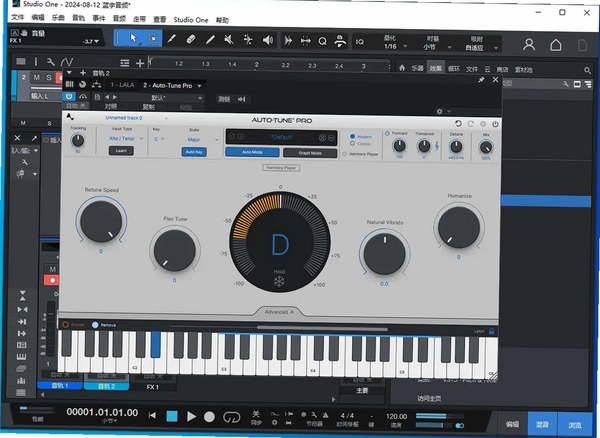The height and width of the screenshot is (438, 600).
Task: Select the Split knife tool
Action: pyautogui.click(x=172, y=39)
